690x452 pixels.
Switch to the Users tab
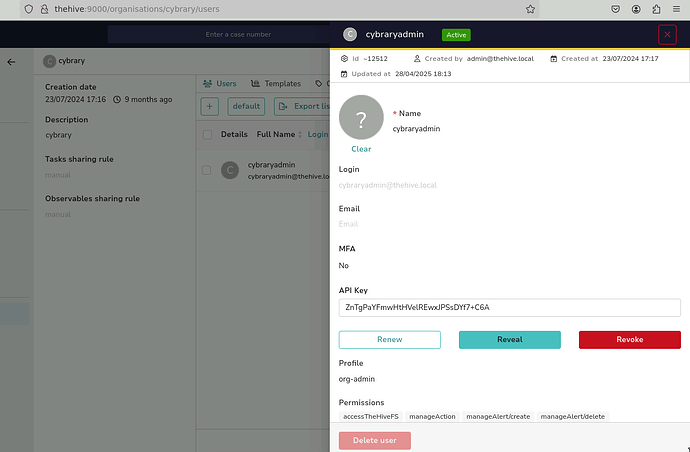click(x=220, y=84)
